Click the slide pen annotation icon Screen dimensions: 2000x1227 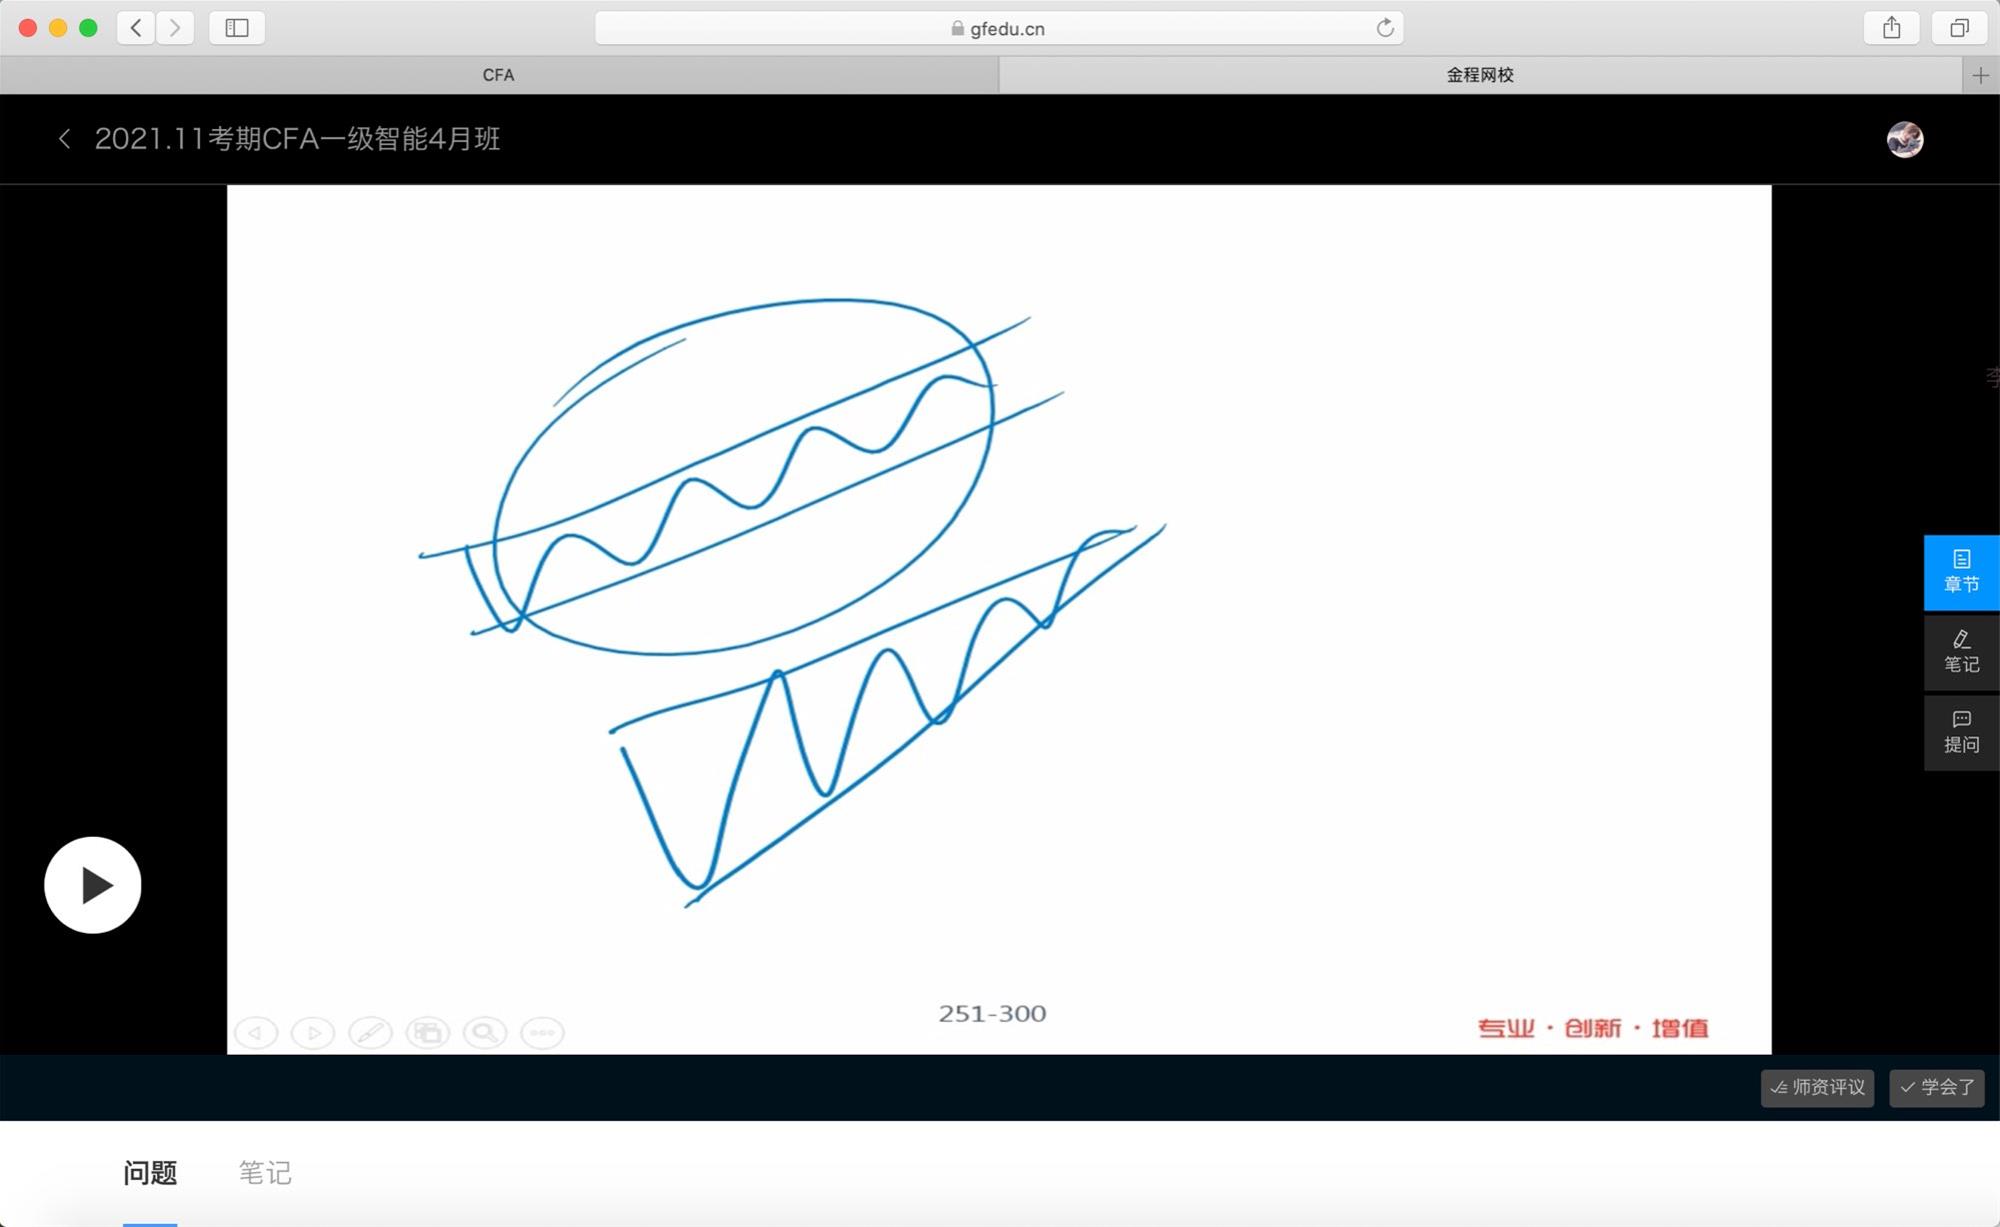(x=370, y=1032)
